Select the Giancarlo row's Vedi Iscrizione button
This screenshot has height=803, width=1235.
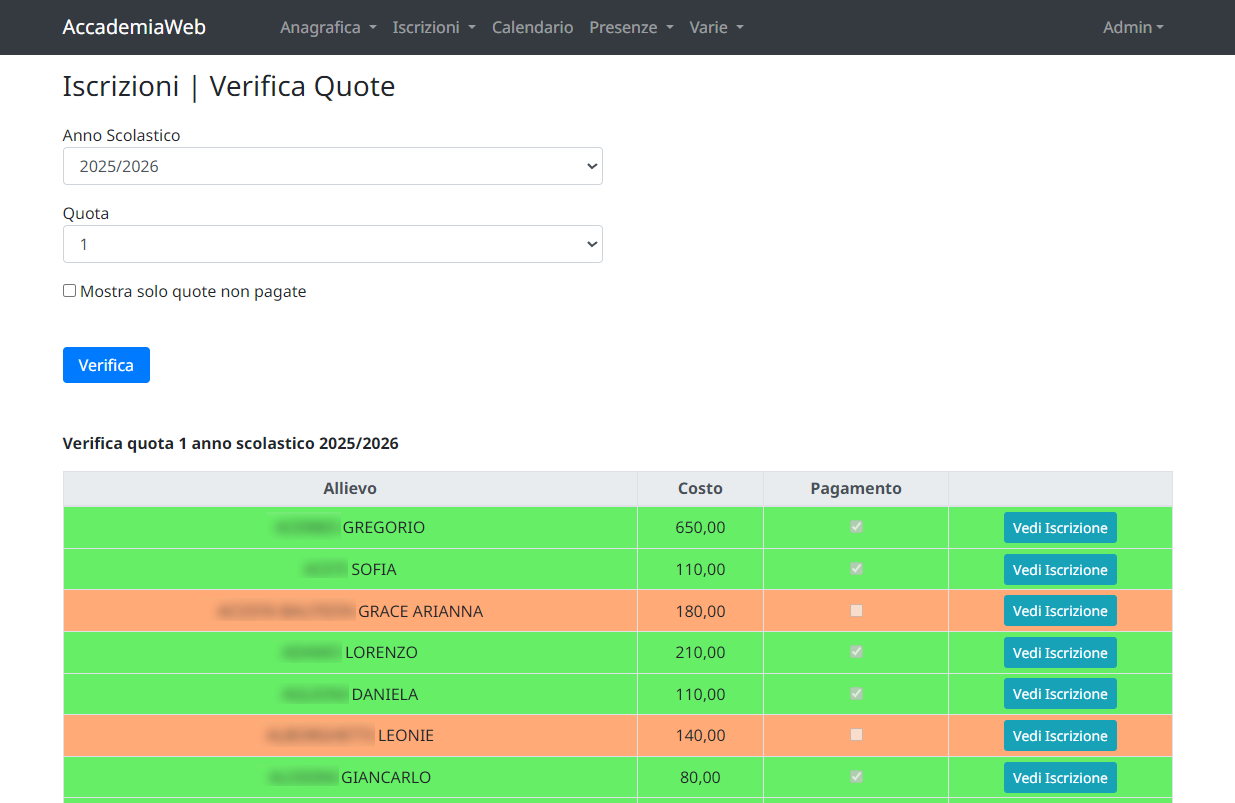tap(1060, 777)
